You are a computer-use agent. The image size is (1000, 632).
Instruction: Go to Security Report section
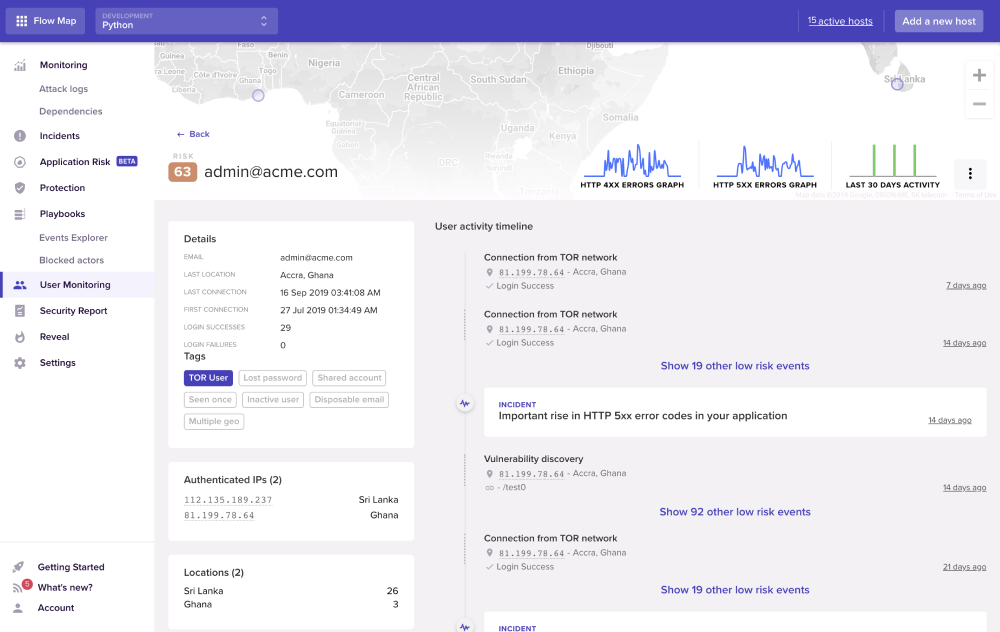(73, 311)
